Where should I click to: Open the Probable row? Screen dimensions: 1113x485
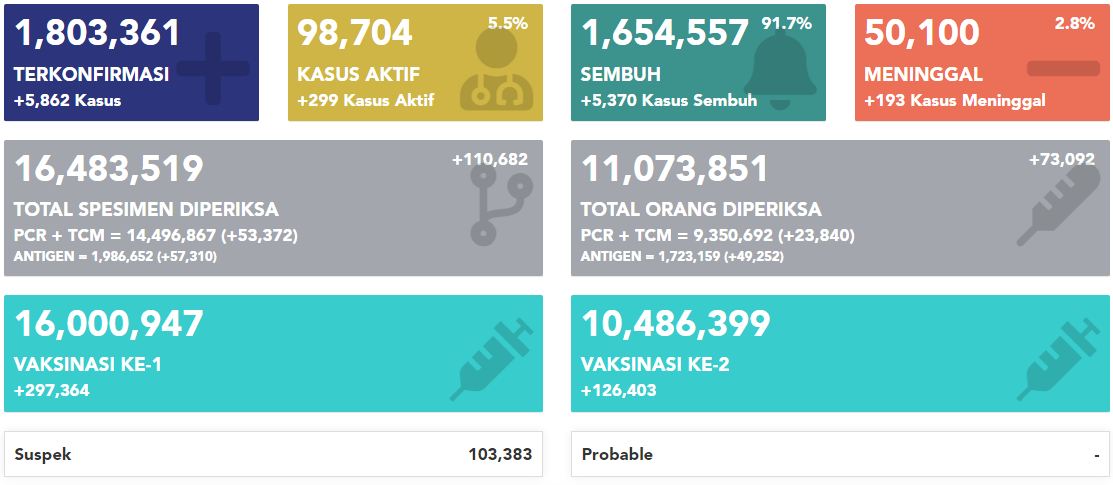[840, 454]
